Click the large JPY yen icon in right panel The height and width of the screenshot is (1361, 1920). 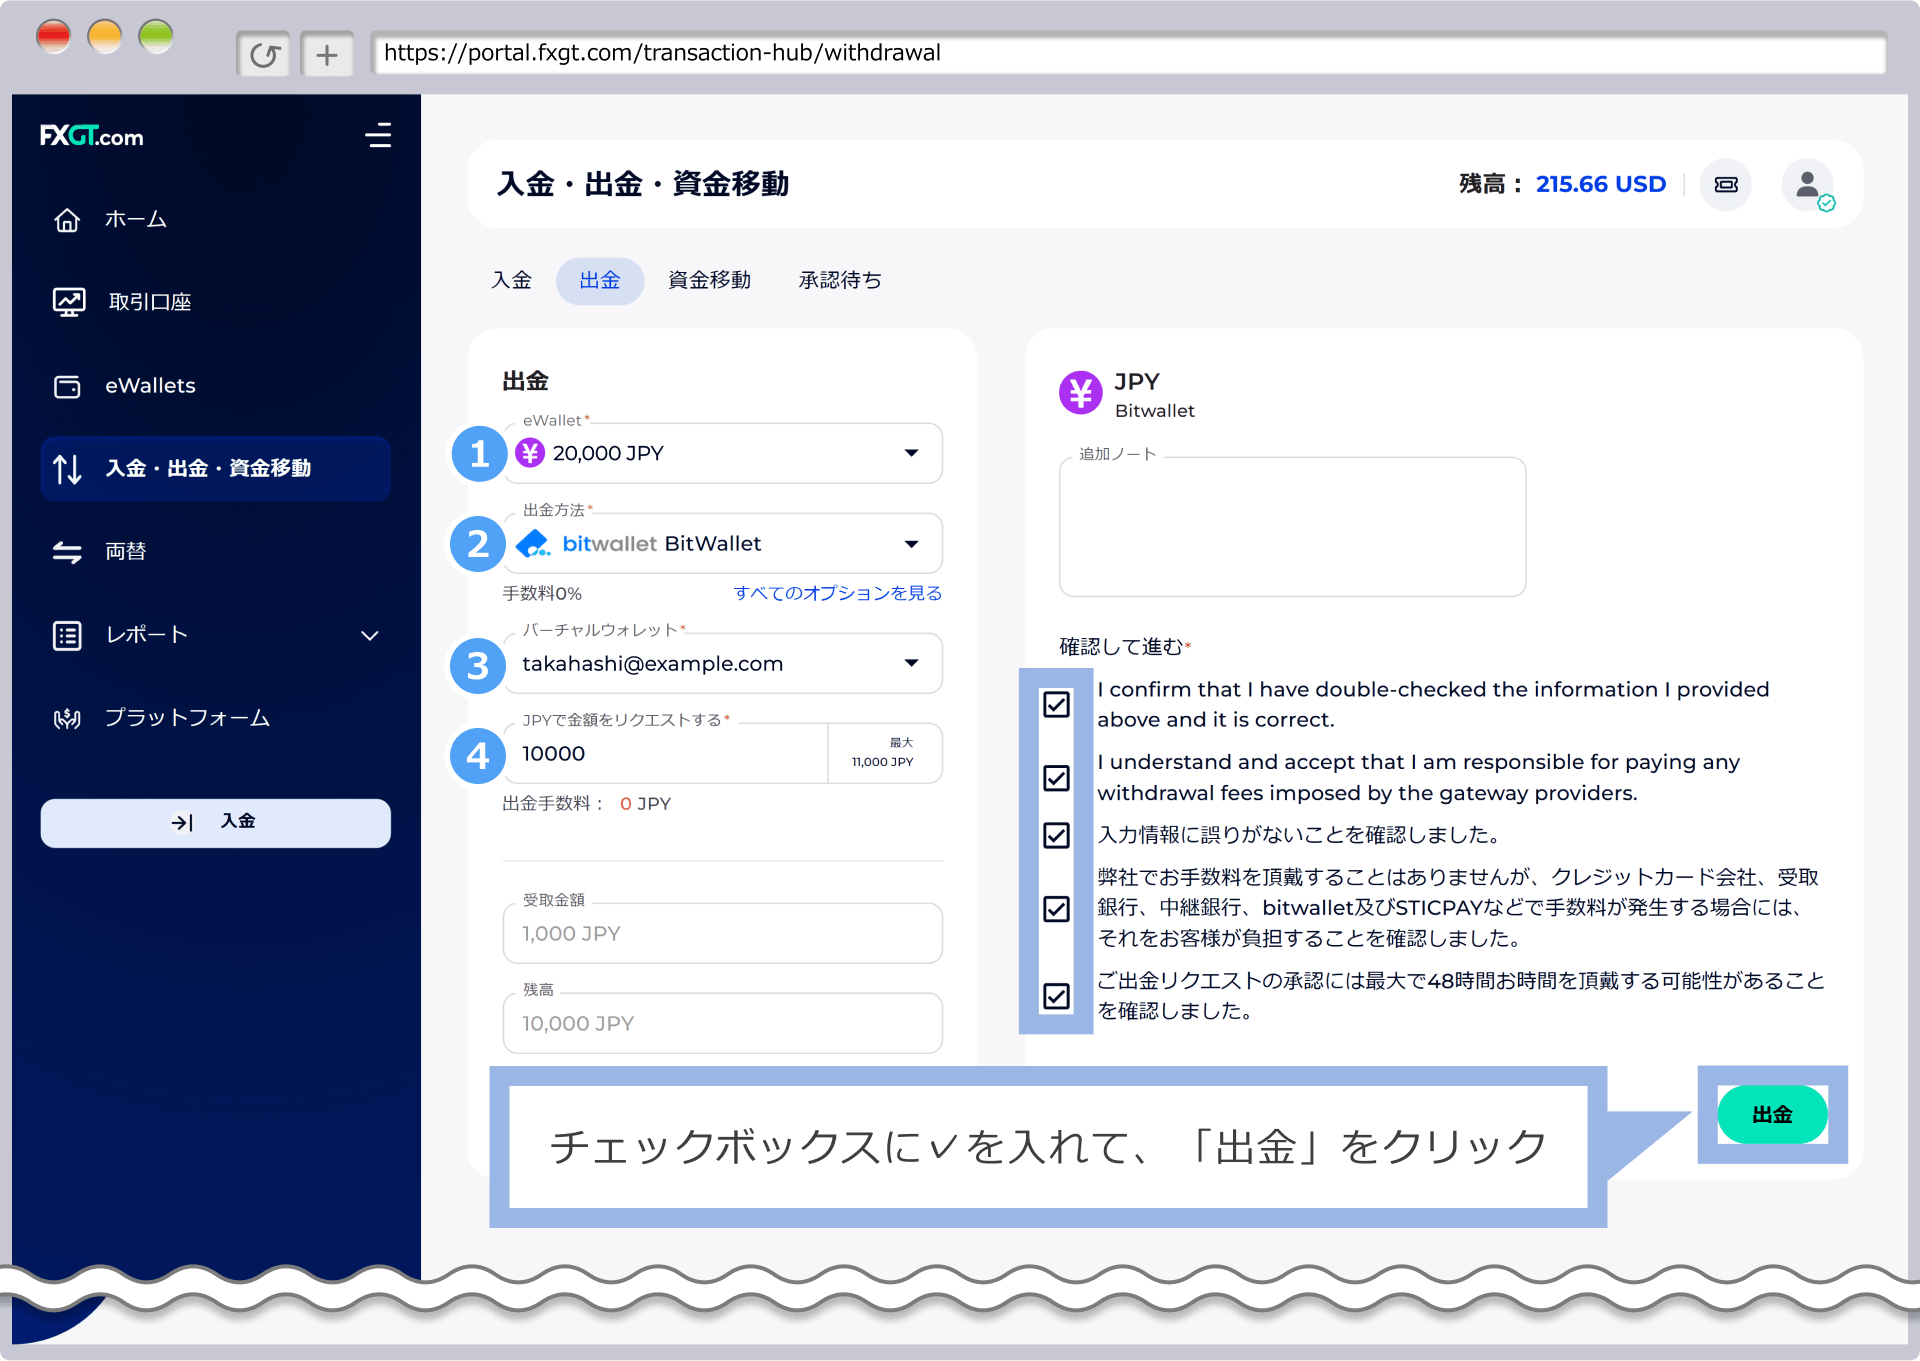pos(1081,393)
